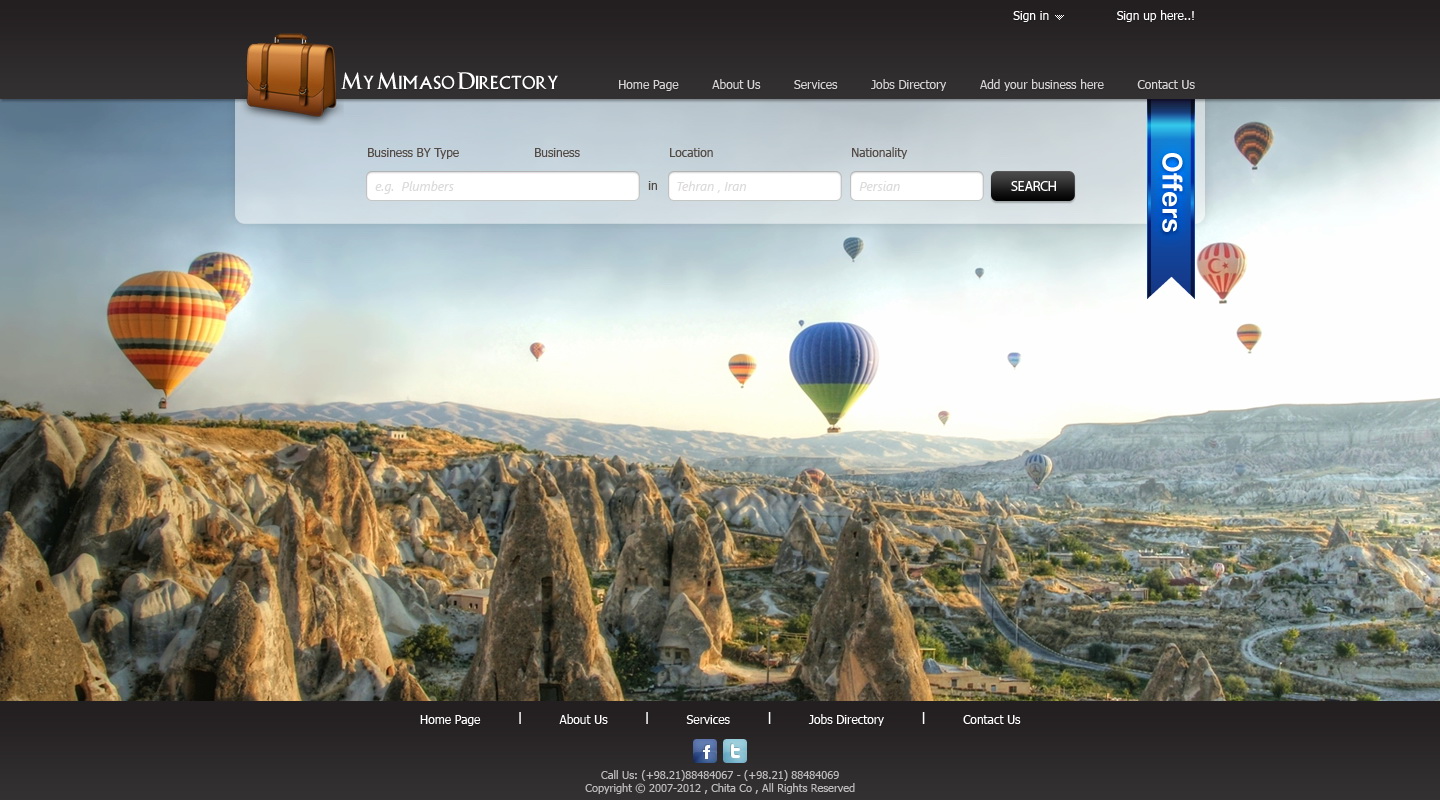This screenshot has height=800, width=1440.
Task: Open Services in top navigation
Action: (815, 85)
